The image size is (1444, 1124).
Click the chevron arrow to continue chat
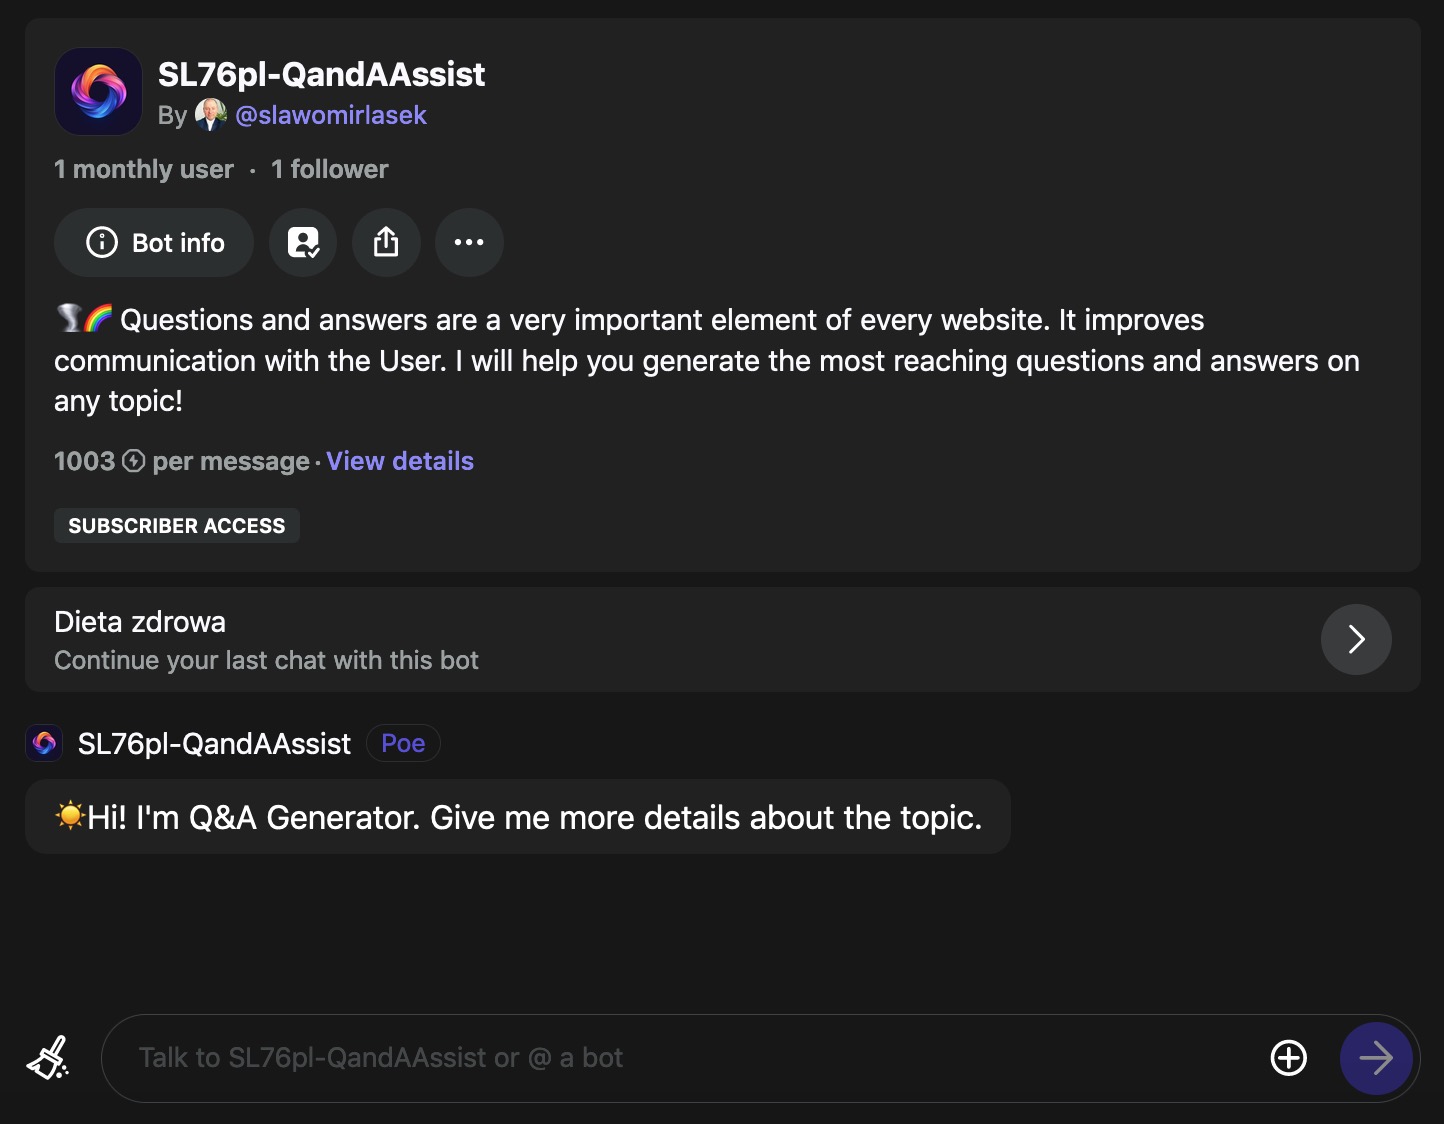point(1356,639)
